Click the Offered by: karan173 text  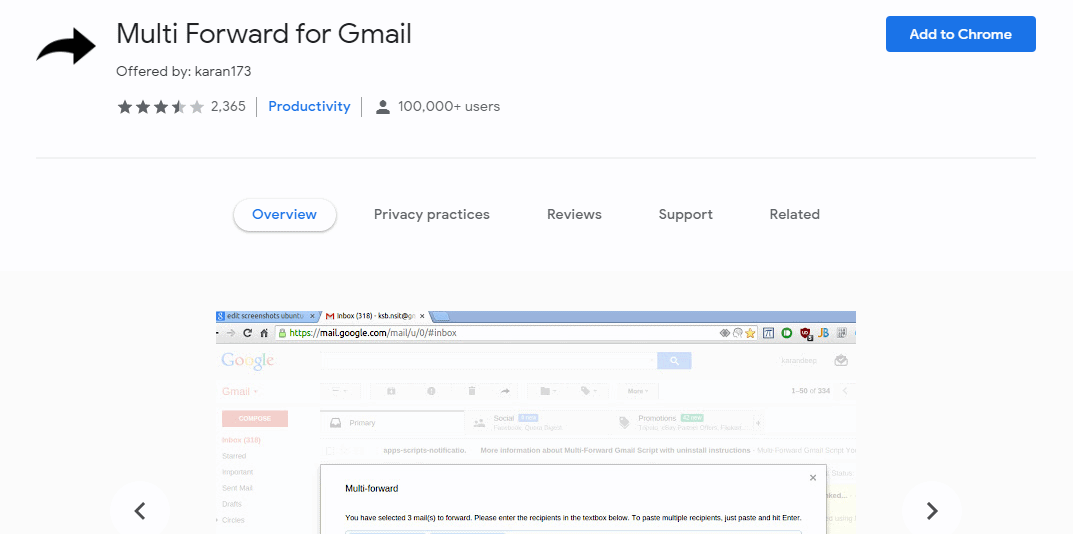[x=183, y=71]
